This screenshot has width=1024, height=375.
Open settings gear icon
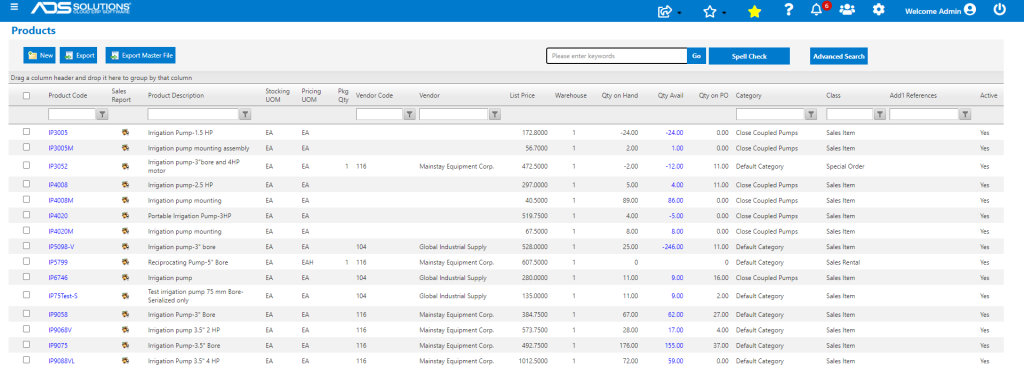point(878,10)
